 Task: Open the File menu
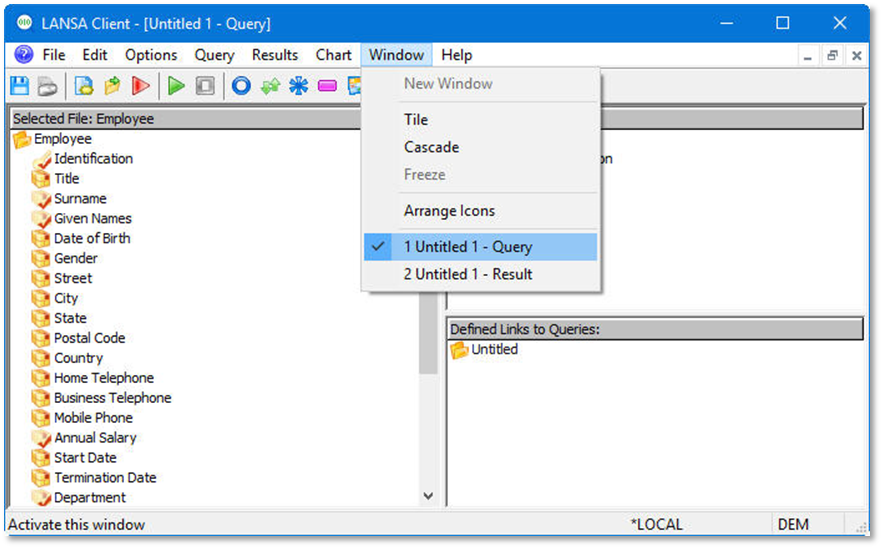coord(54,55)
